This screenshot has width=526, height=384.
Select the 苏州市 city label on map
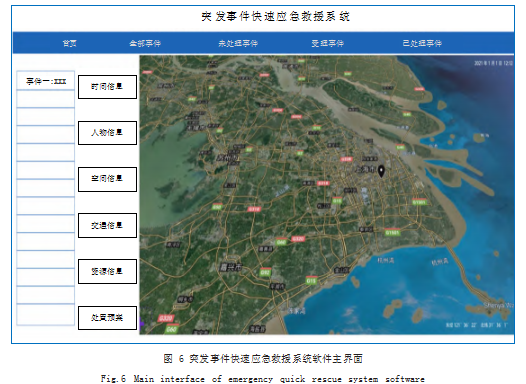point(228,158)
